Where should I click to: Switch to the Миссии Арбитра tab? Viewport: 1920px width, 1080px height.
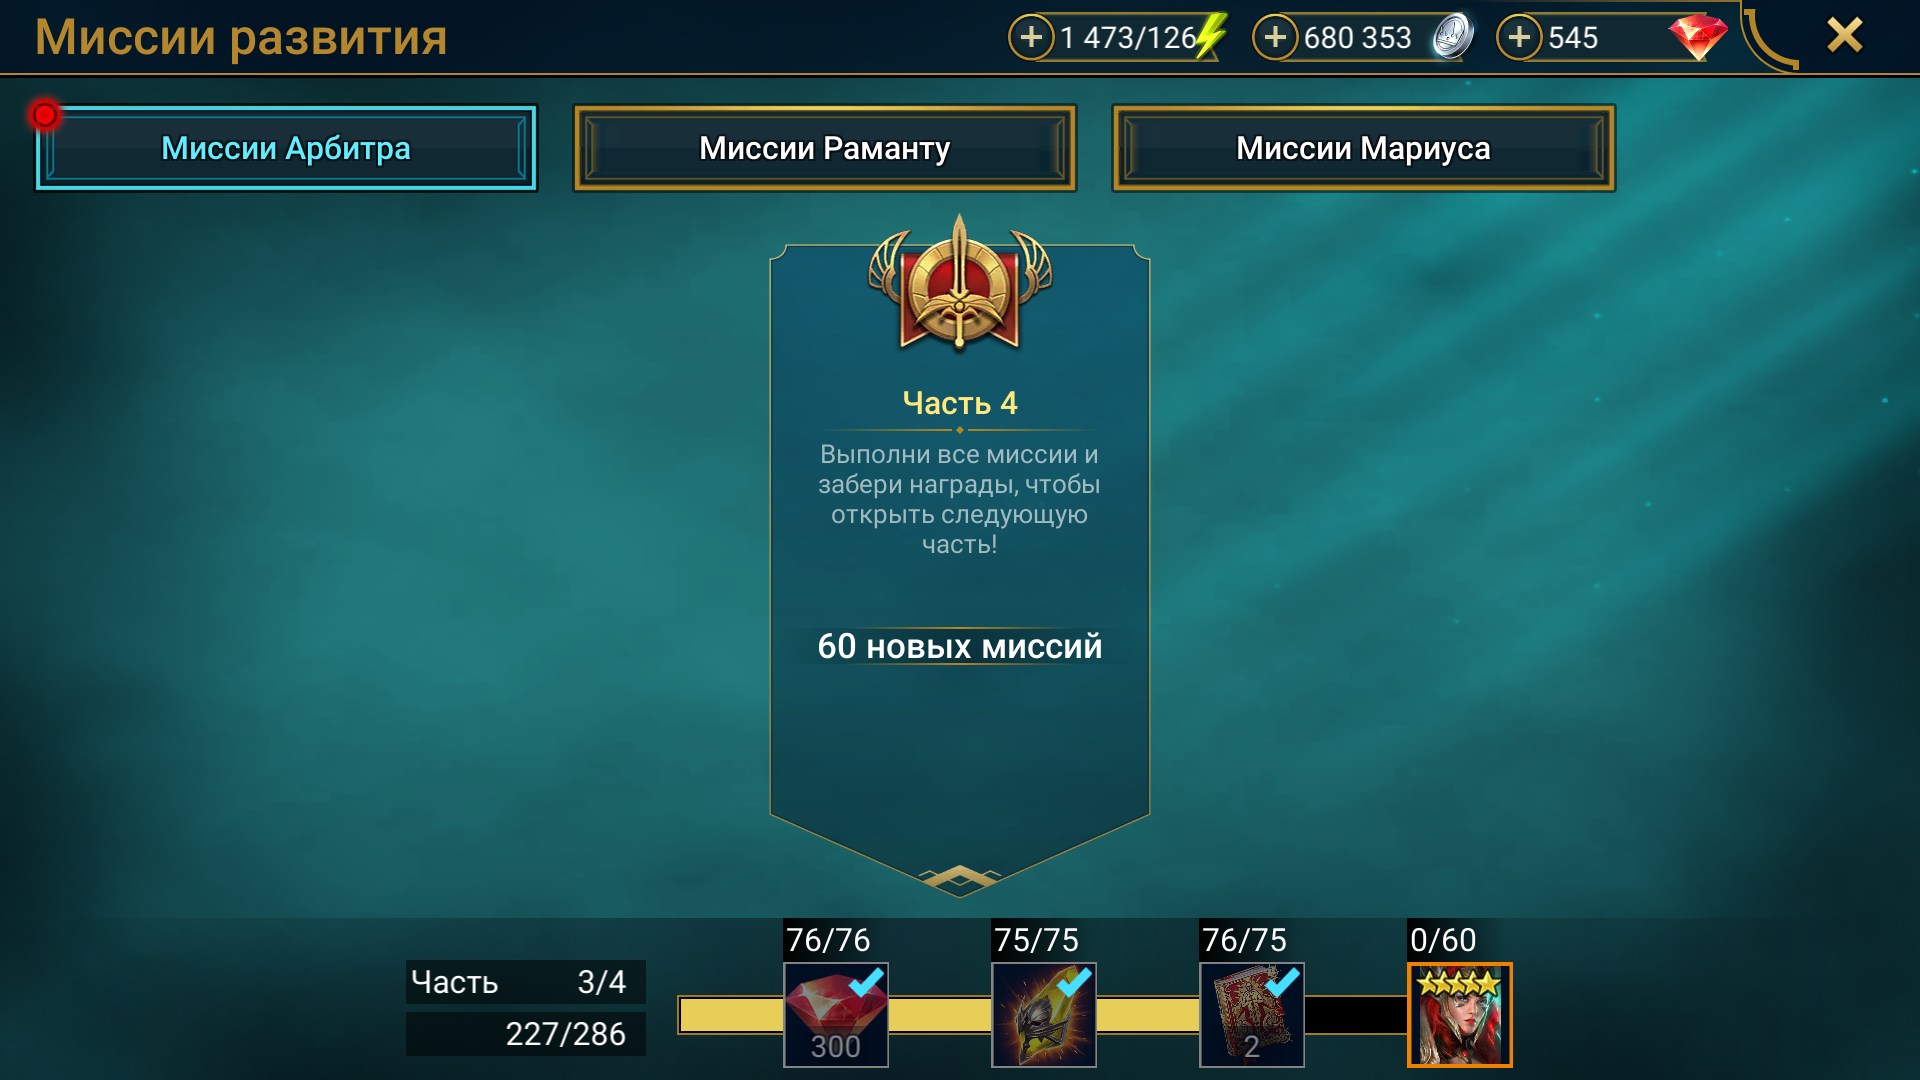click(286, 148)
